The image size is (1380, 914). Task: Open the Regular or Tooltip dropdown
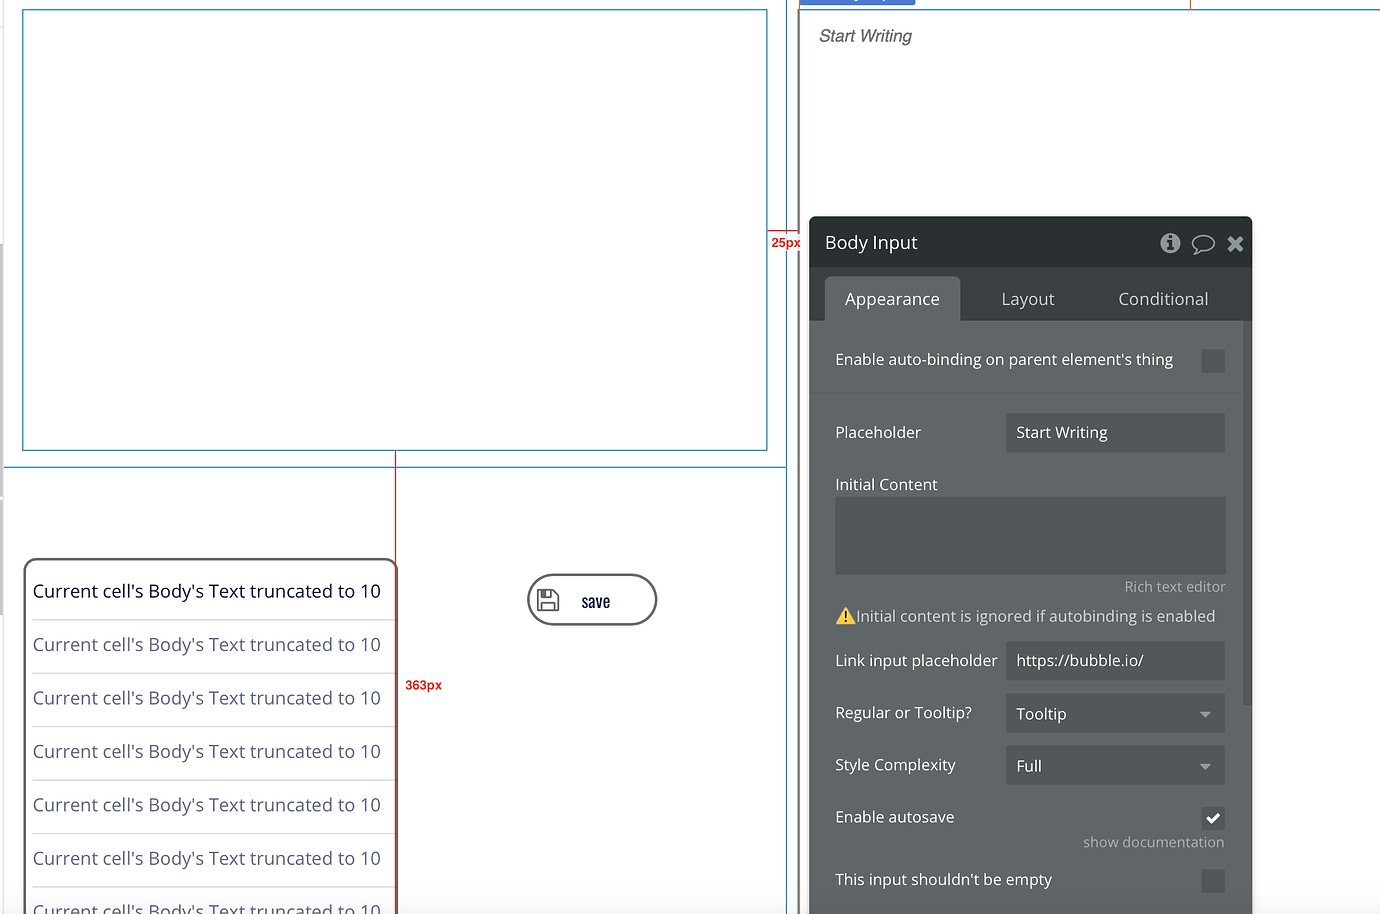(1114, 713)
